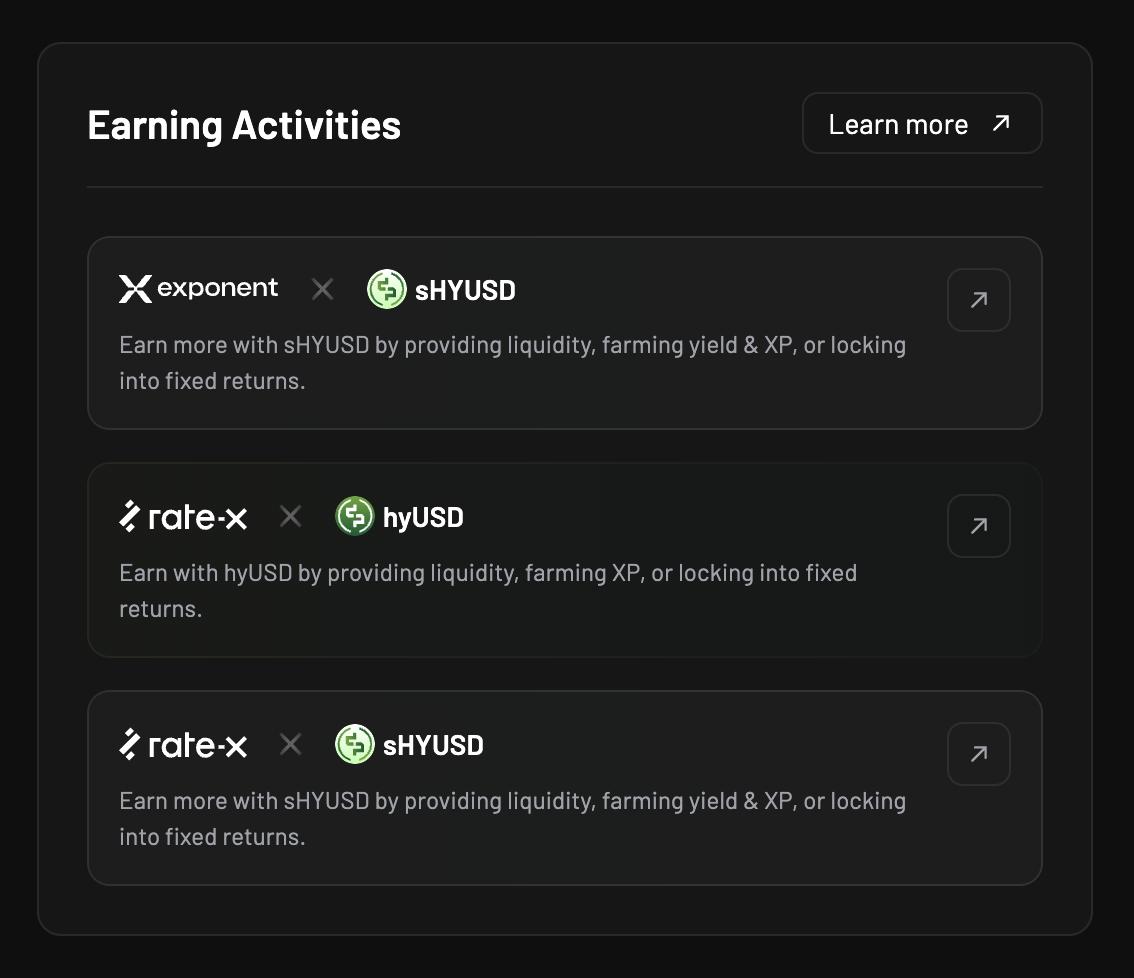Screen dimensions: 1134x978
Task: Click the X separator in hyUSD card
Action: tap(291, 516)
